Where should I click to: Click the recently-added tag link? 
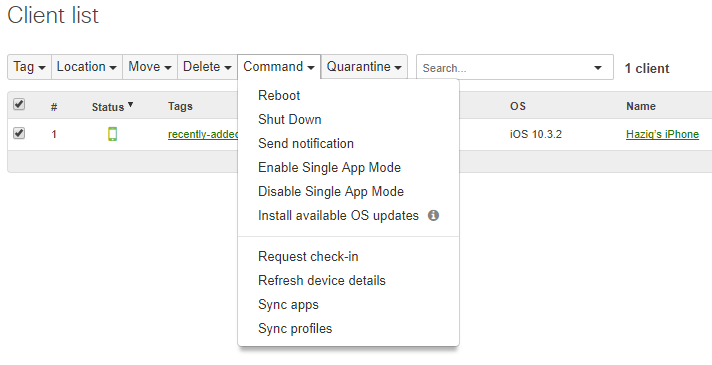[203, 134]
